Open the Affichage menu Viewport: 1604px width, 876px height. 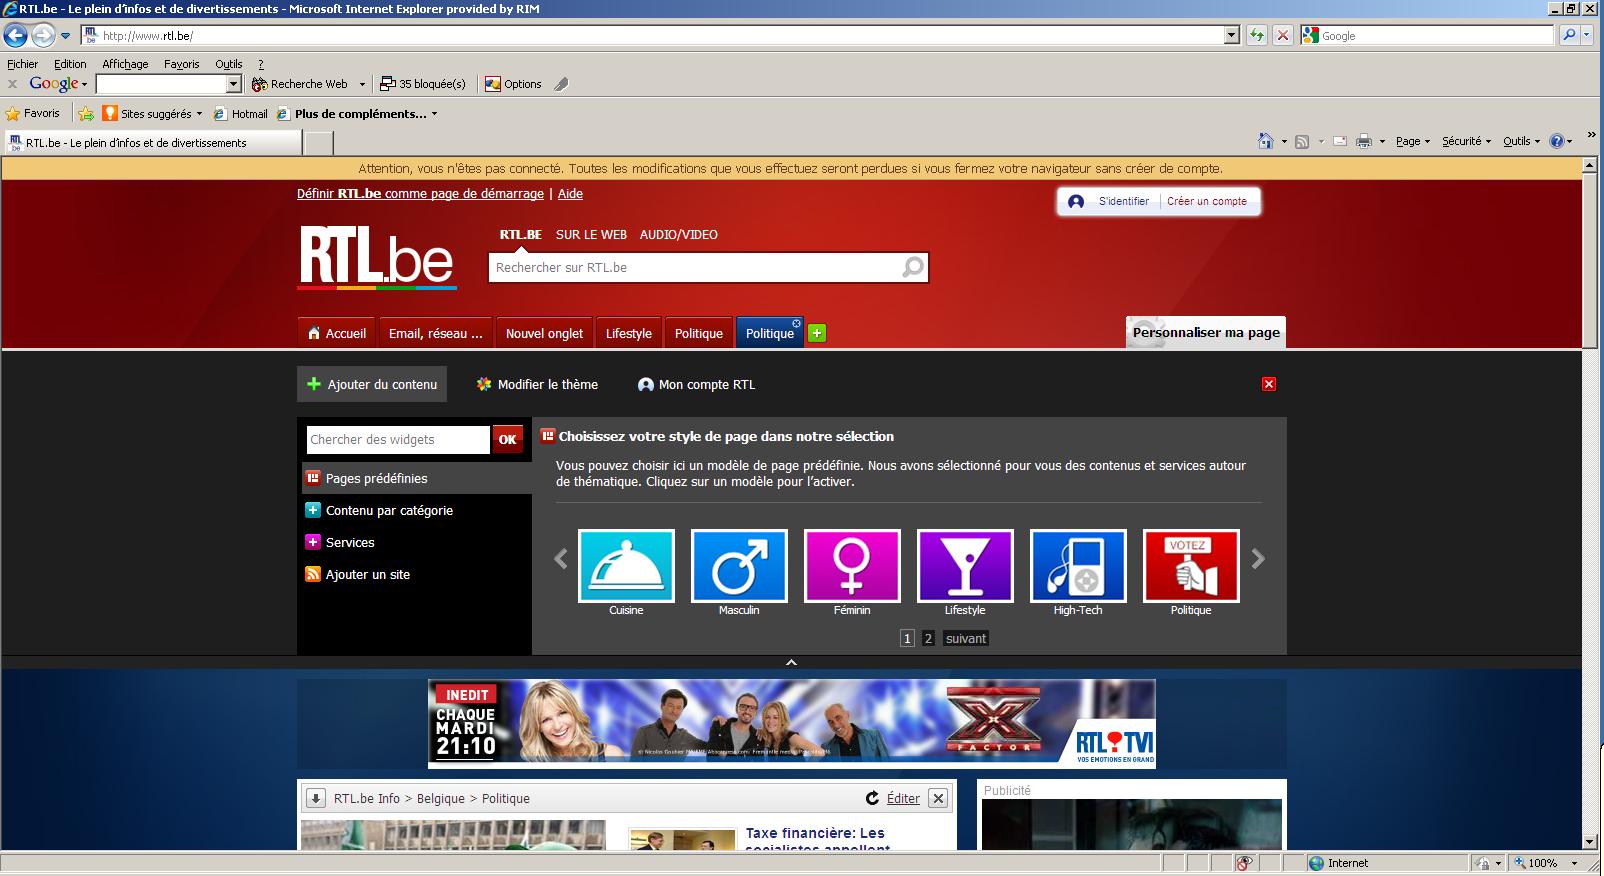pos(125,64)
